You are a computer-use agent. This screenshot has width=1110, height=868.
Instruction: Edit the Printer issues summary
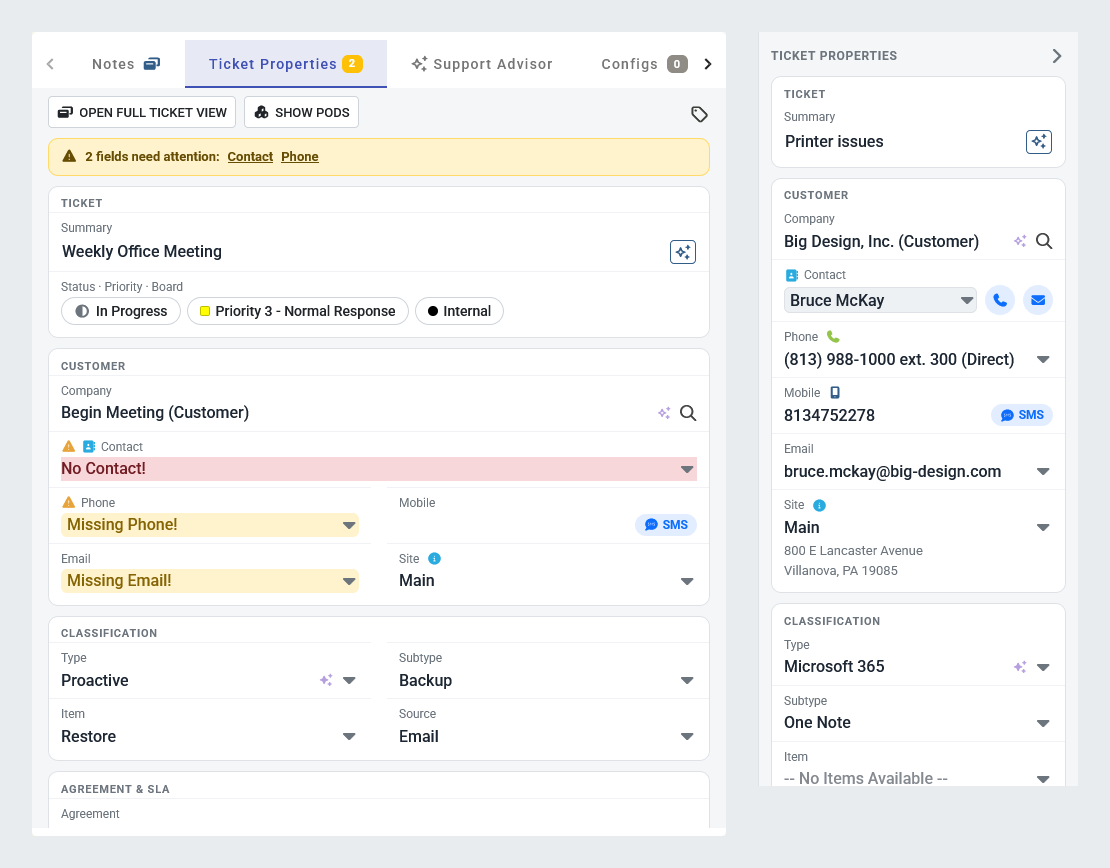901,142
